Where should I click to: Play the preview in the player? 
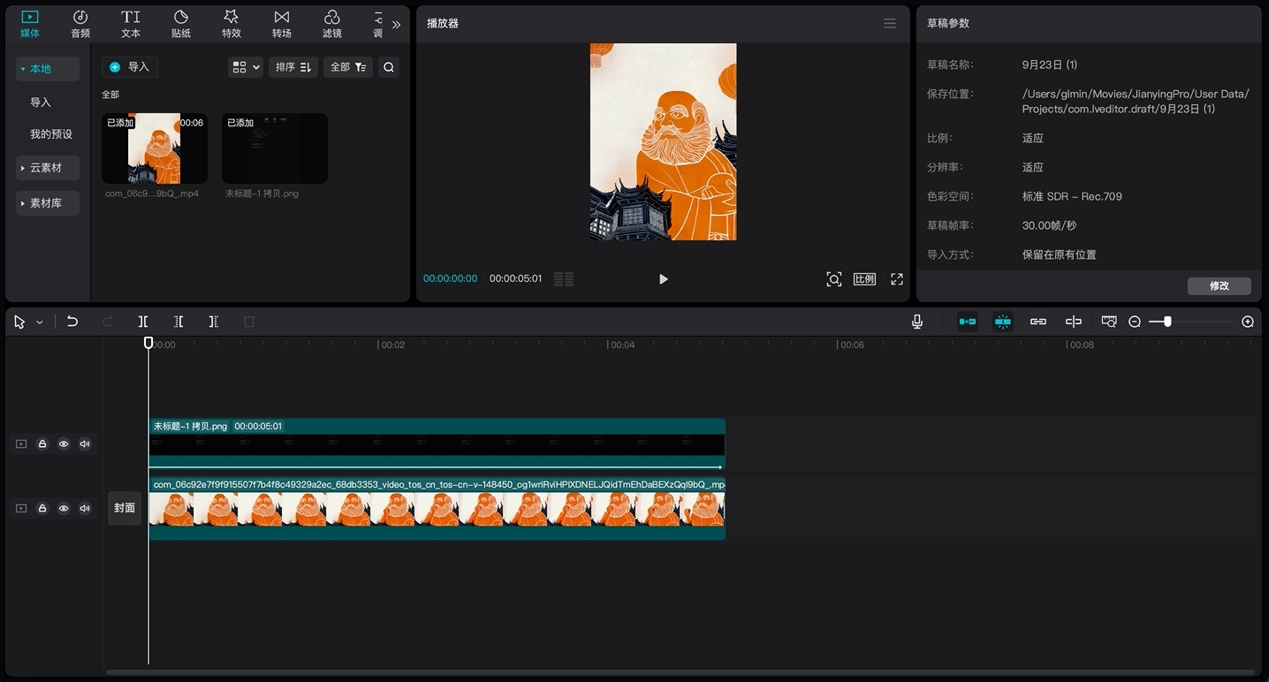(663, 279)
